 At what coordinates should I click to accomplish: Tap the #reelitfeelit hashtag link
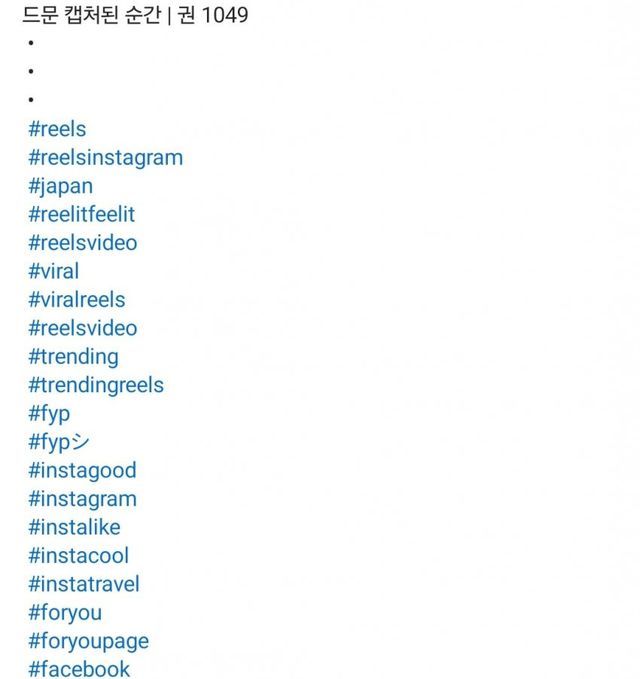click(81, 215)
